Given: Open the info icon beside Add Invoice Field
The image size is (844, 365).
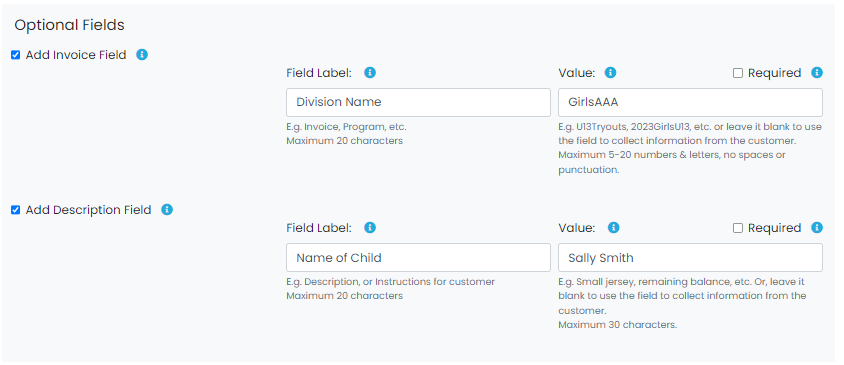Looking at the screenshot, I should click(142, 54).
